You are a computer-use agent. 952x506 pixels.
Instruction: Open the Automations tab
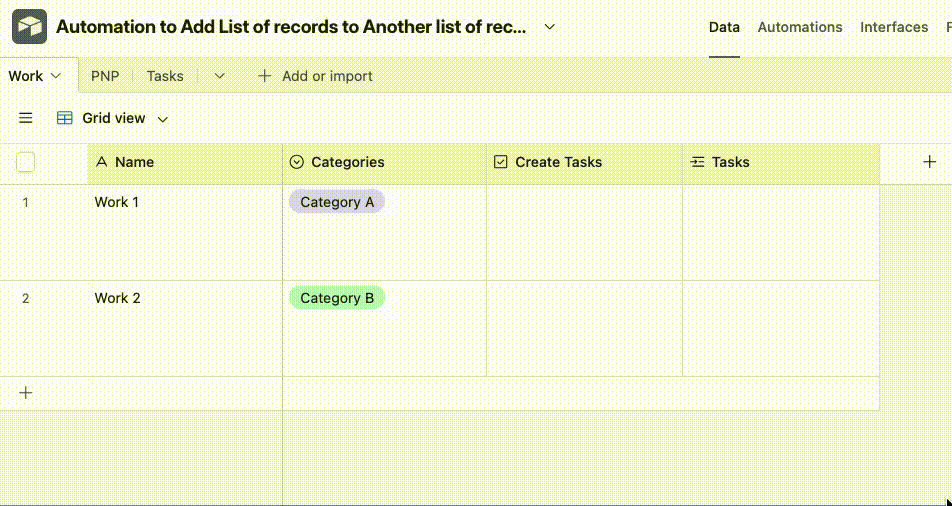800,27
